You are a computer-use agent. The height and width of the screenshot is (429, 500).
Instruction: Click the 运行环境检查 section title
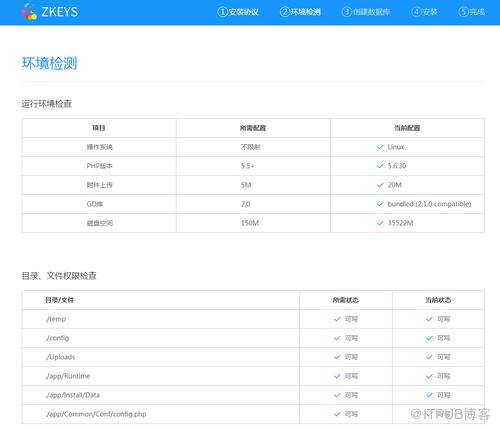pyautogui.click(x=47, y=104)
